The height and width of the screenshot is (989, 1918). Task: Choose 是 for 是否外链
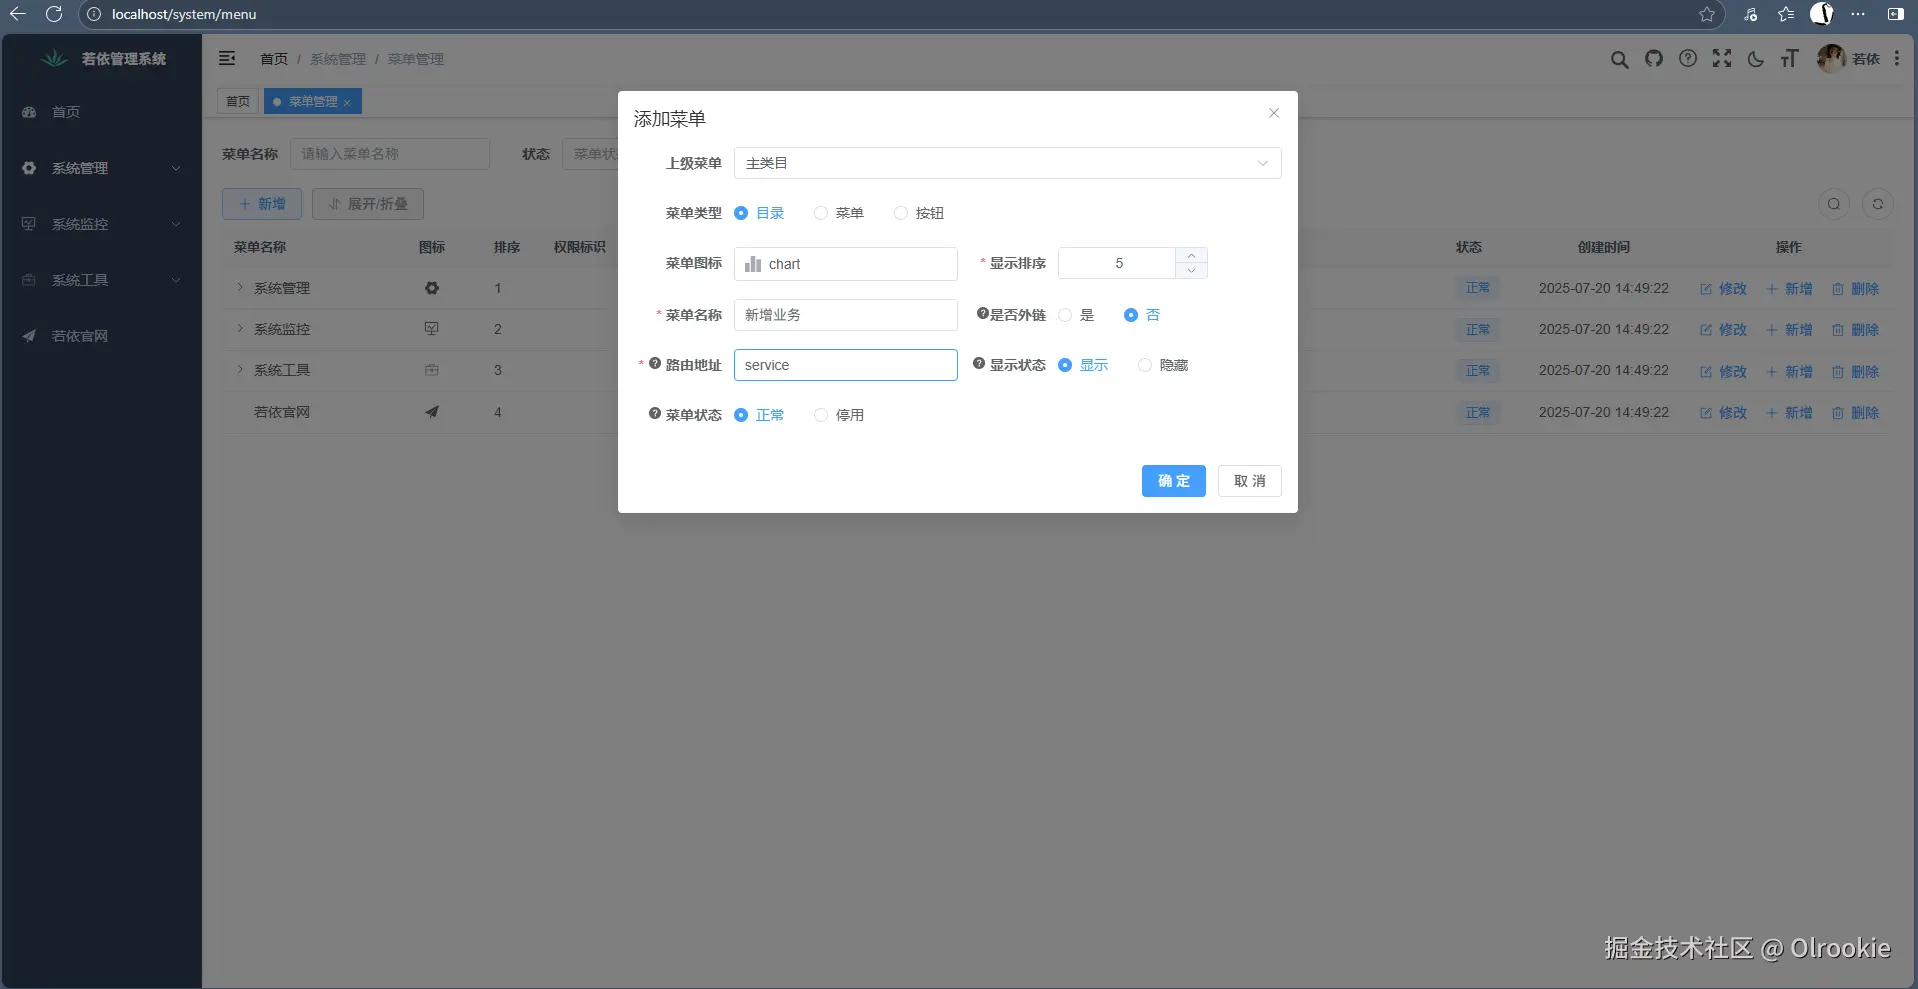[x=1076, y=315]
